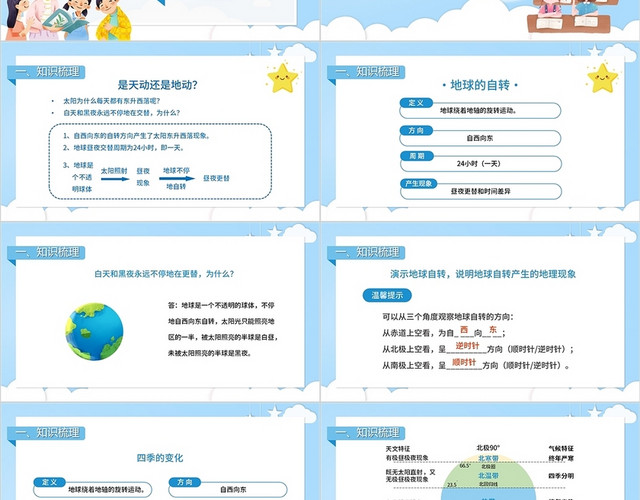Click the red answer 西 in the 赤道 line

(x=464, y=329)
